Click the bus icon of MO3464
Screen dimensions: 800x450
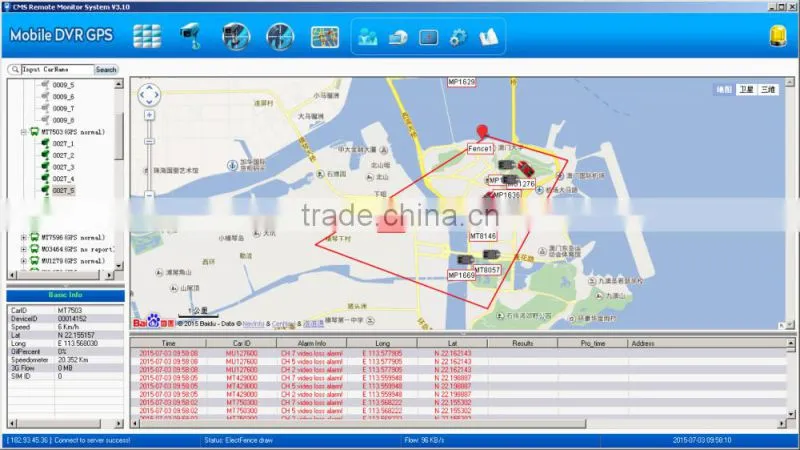tap(34, 249)
